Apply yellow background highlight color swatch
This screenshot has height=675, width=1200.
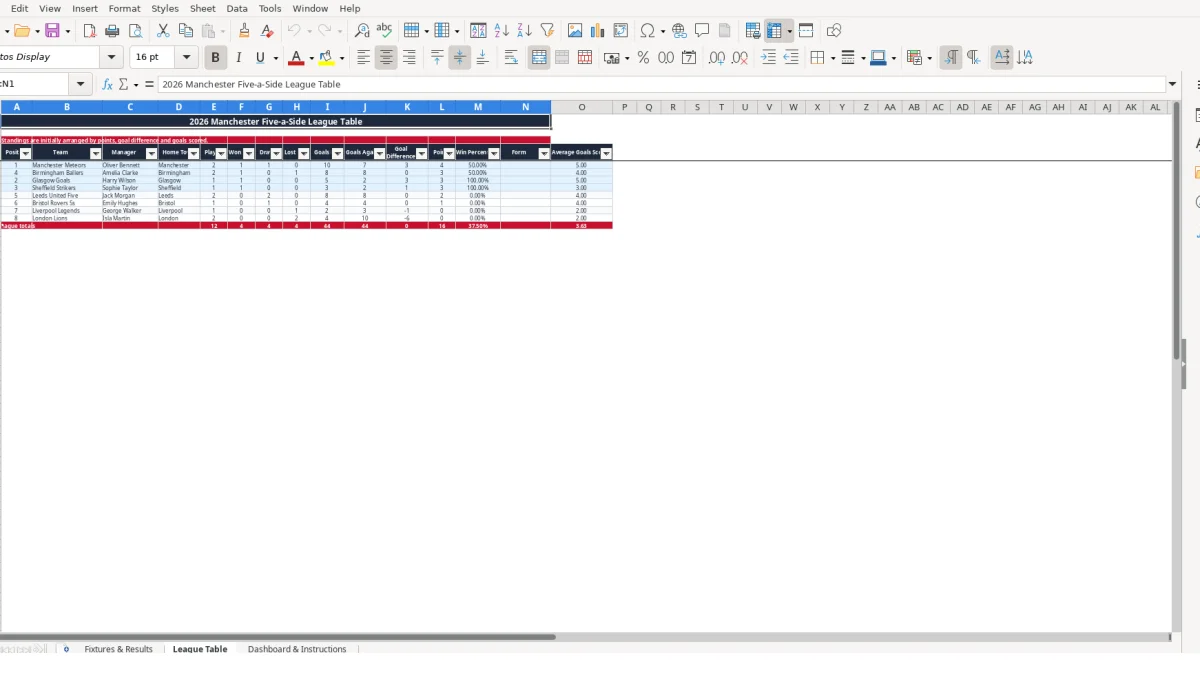327,58
